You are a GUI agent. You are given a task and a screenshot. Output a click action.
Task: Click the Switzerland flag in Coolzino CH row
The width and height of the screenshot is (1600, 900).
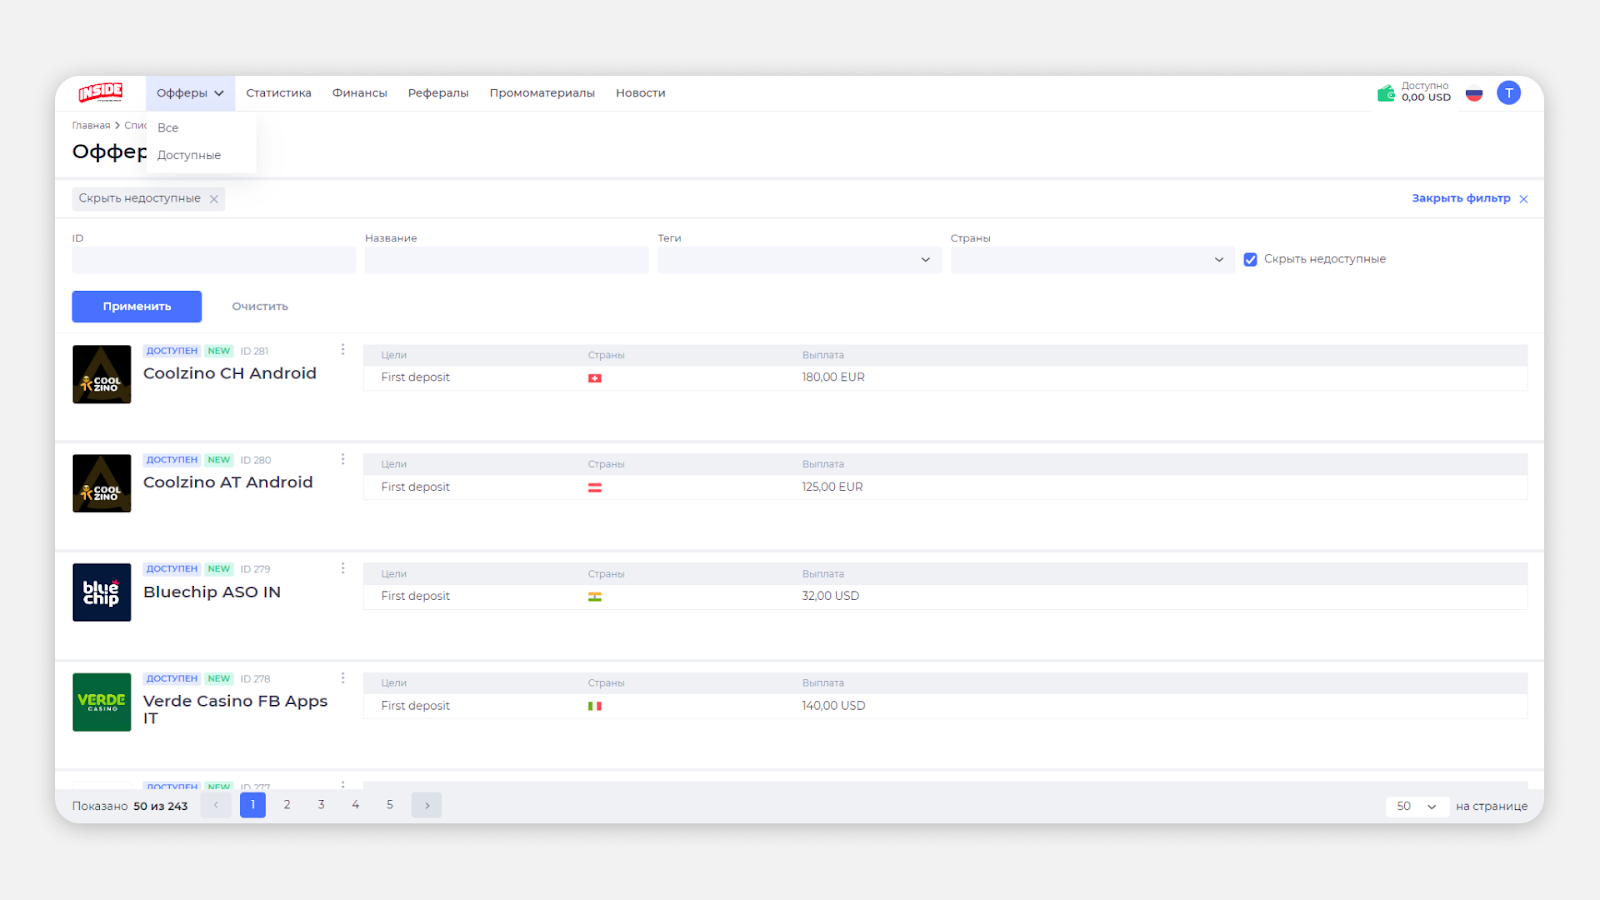[x=595, y=378]
